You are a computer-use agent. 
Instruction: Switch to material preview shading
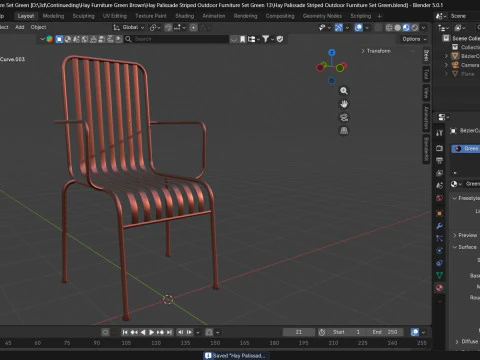click(x=406, y=28)
